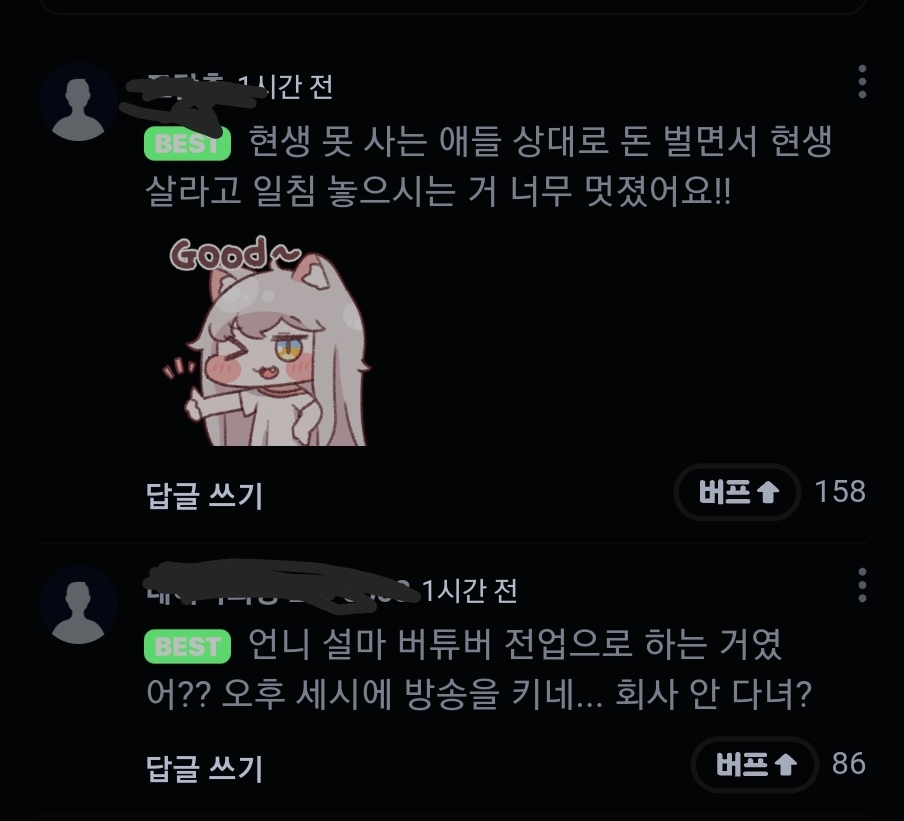Click the 158 buff count
The height and width of the screenshot is (821, 904).
840,492
